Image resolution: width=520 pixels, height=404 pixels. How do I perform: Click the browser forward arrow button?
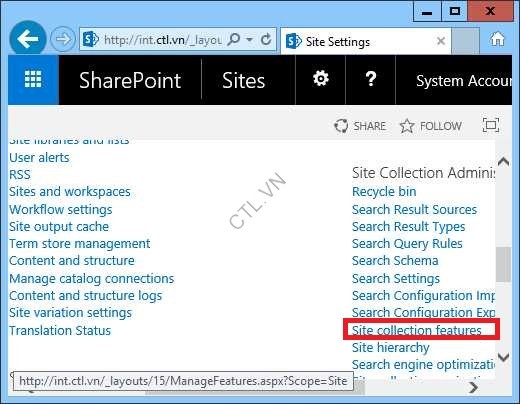[63, 39]
